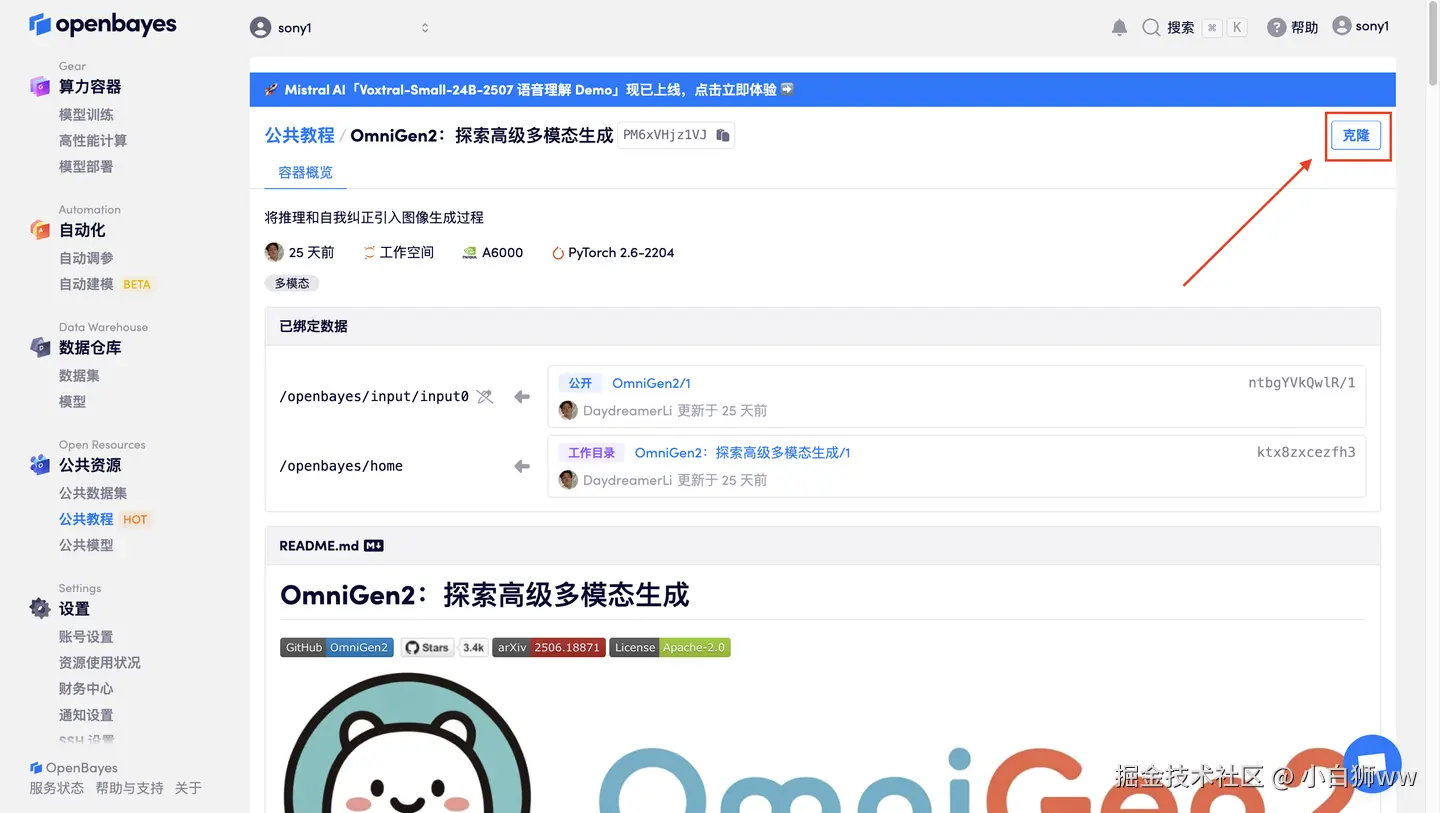Viewport: 1440px width, 813px height.
Task: Click 关于 in the footer
Action: [188, 788]
